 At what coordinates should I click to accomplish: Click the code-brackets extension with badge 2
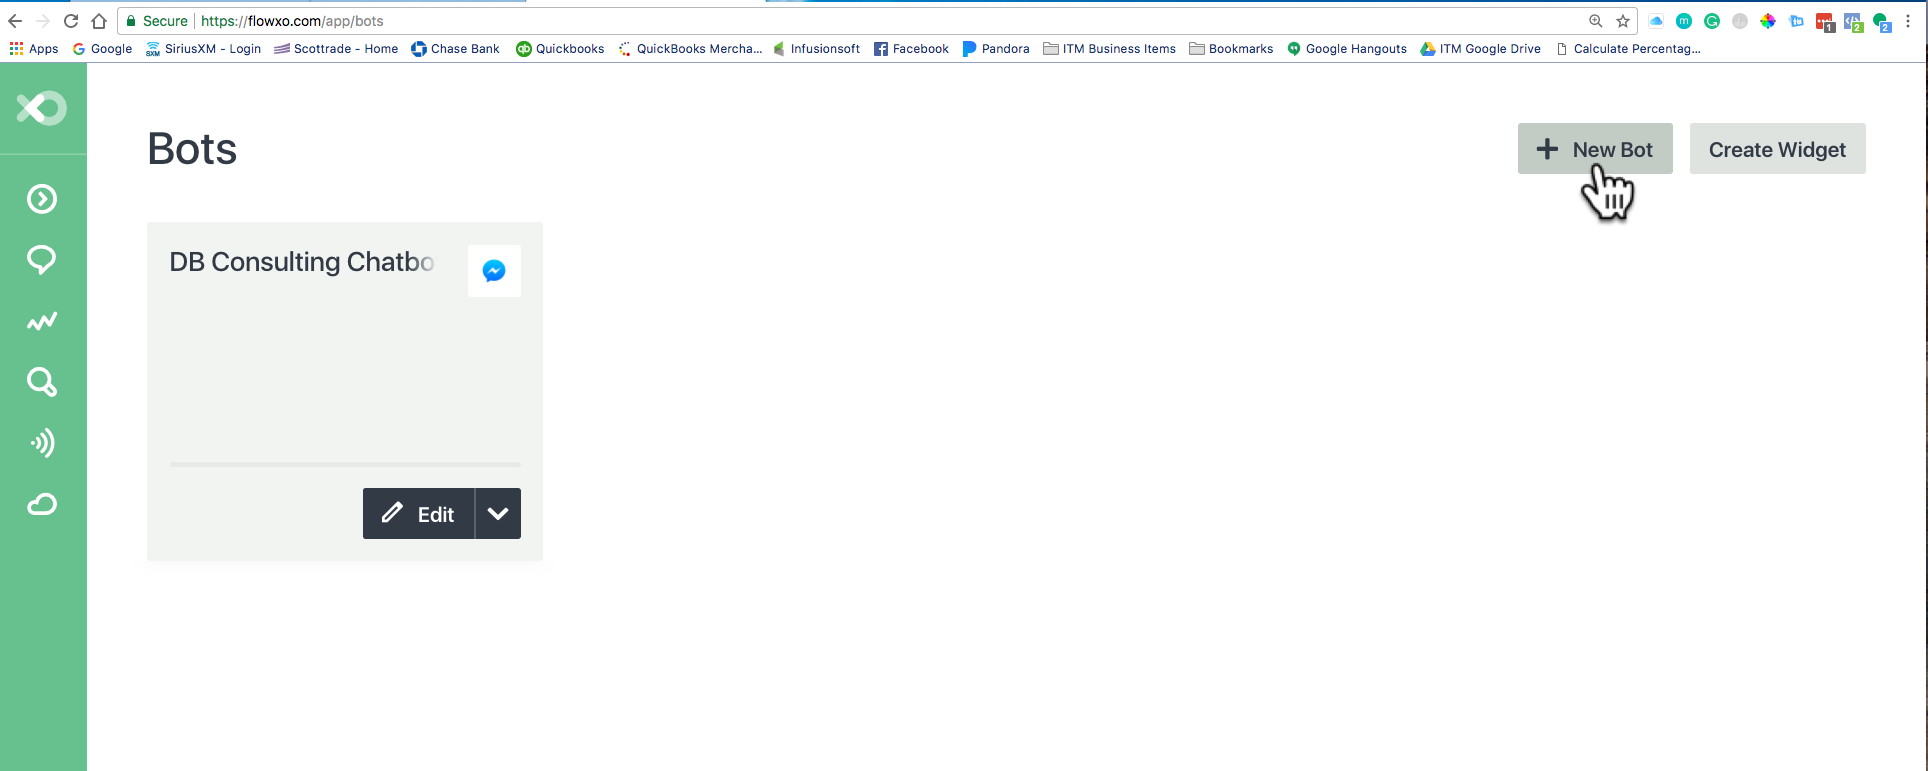click(1853, 22)
